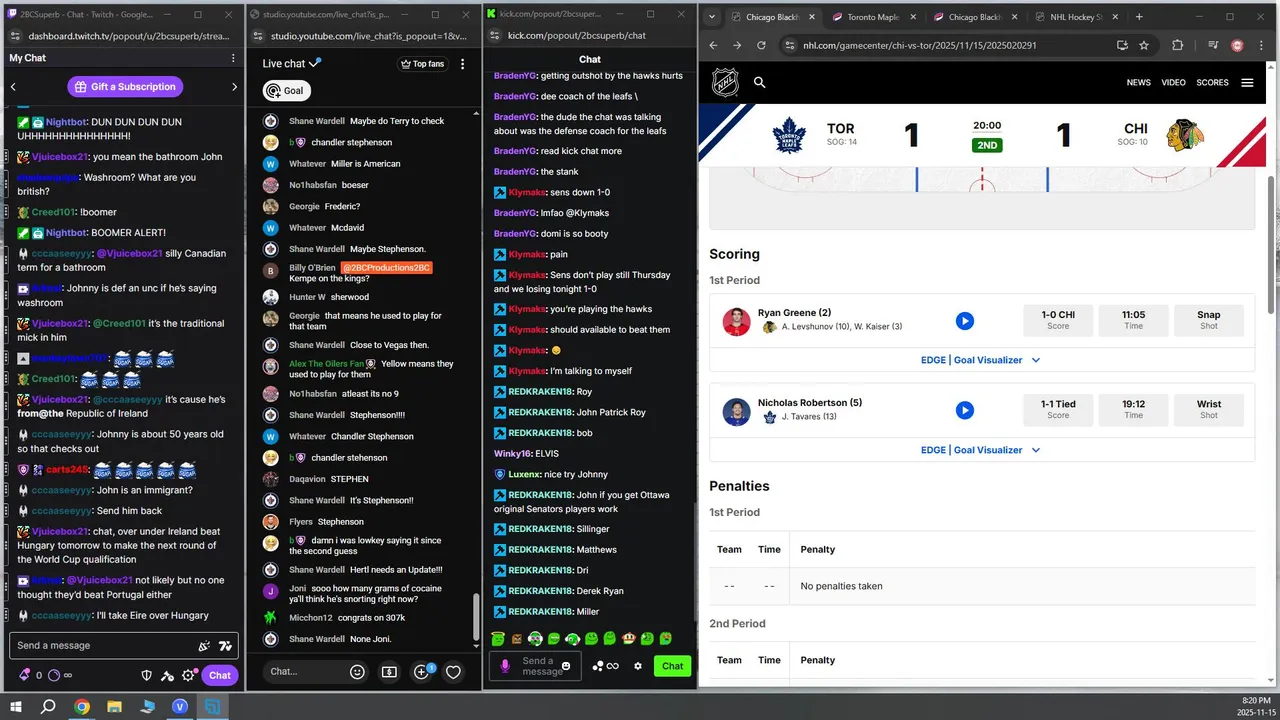Click right arrow beside Gift a Subscription
This screenshot has height=720, width=1280.
[235, 87]
